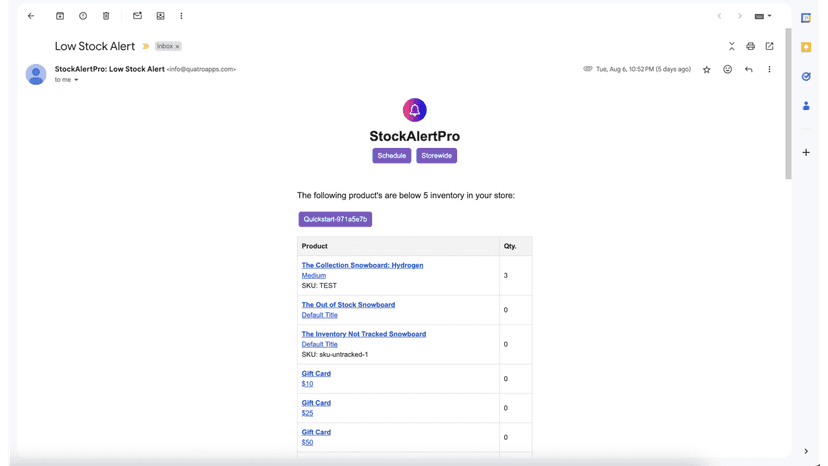Open more options menu in top toolbar
This screenshot has width=828, height=466.
(x=181, y=16)
